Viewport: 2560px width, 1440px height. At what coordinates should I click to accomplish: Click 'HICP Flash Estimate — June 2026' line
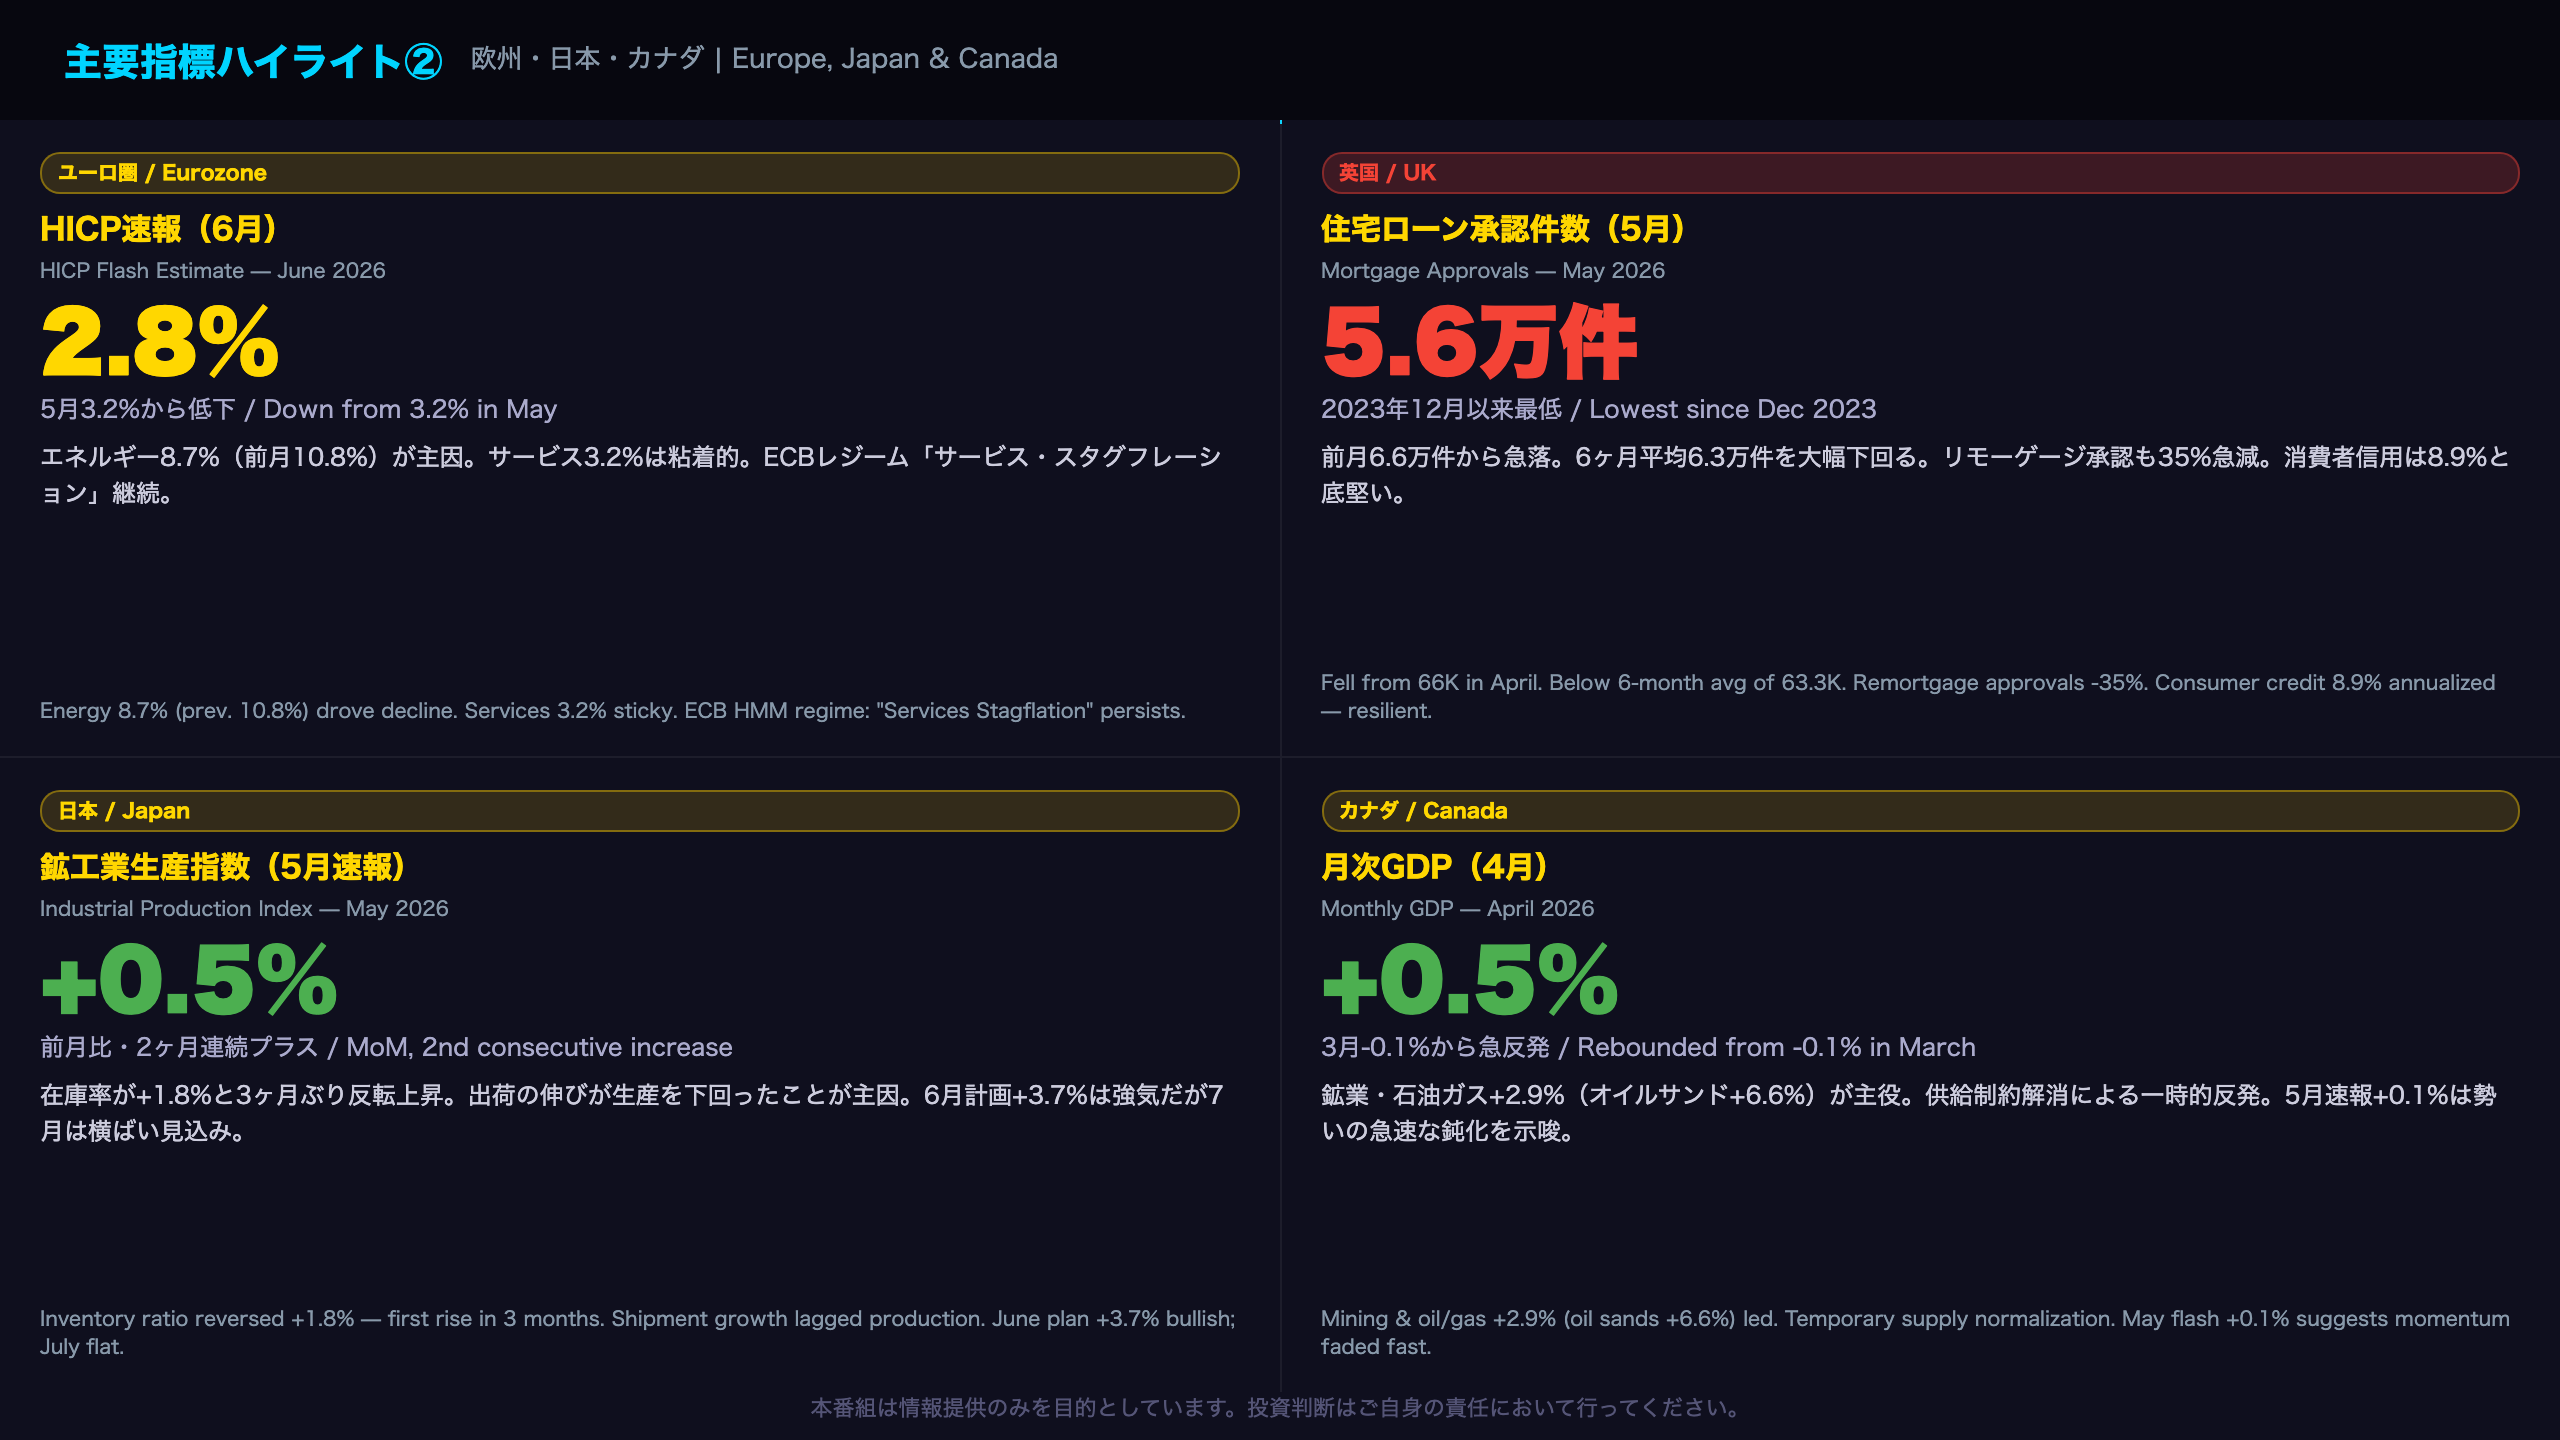(x=212, y=271)
